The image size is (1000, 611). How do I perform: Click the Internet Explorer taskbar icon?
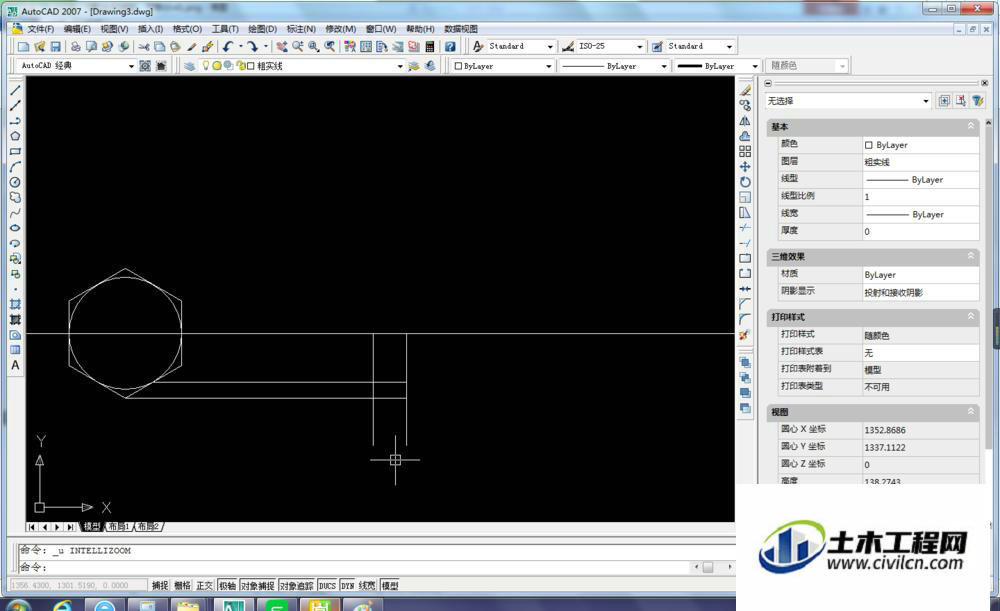point(62,605)
